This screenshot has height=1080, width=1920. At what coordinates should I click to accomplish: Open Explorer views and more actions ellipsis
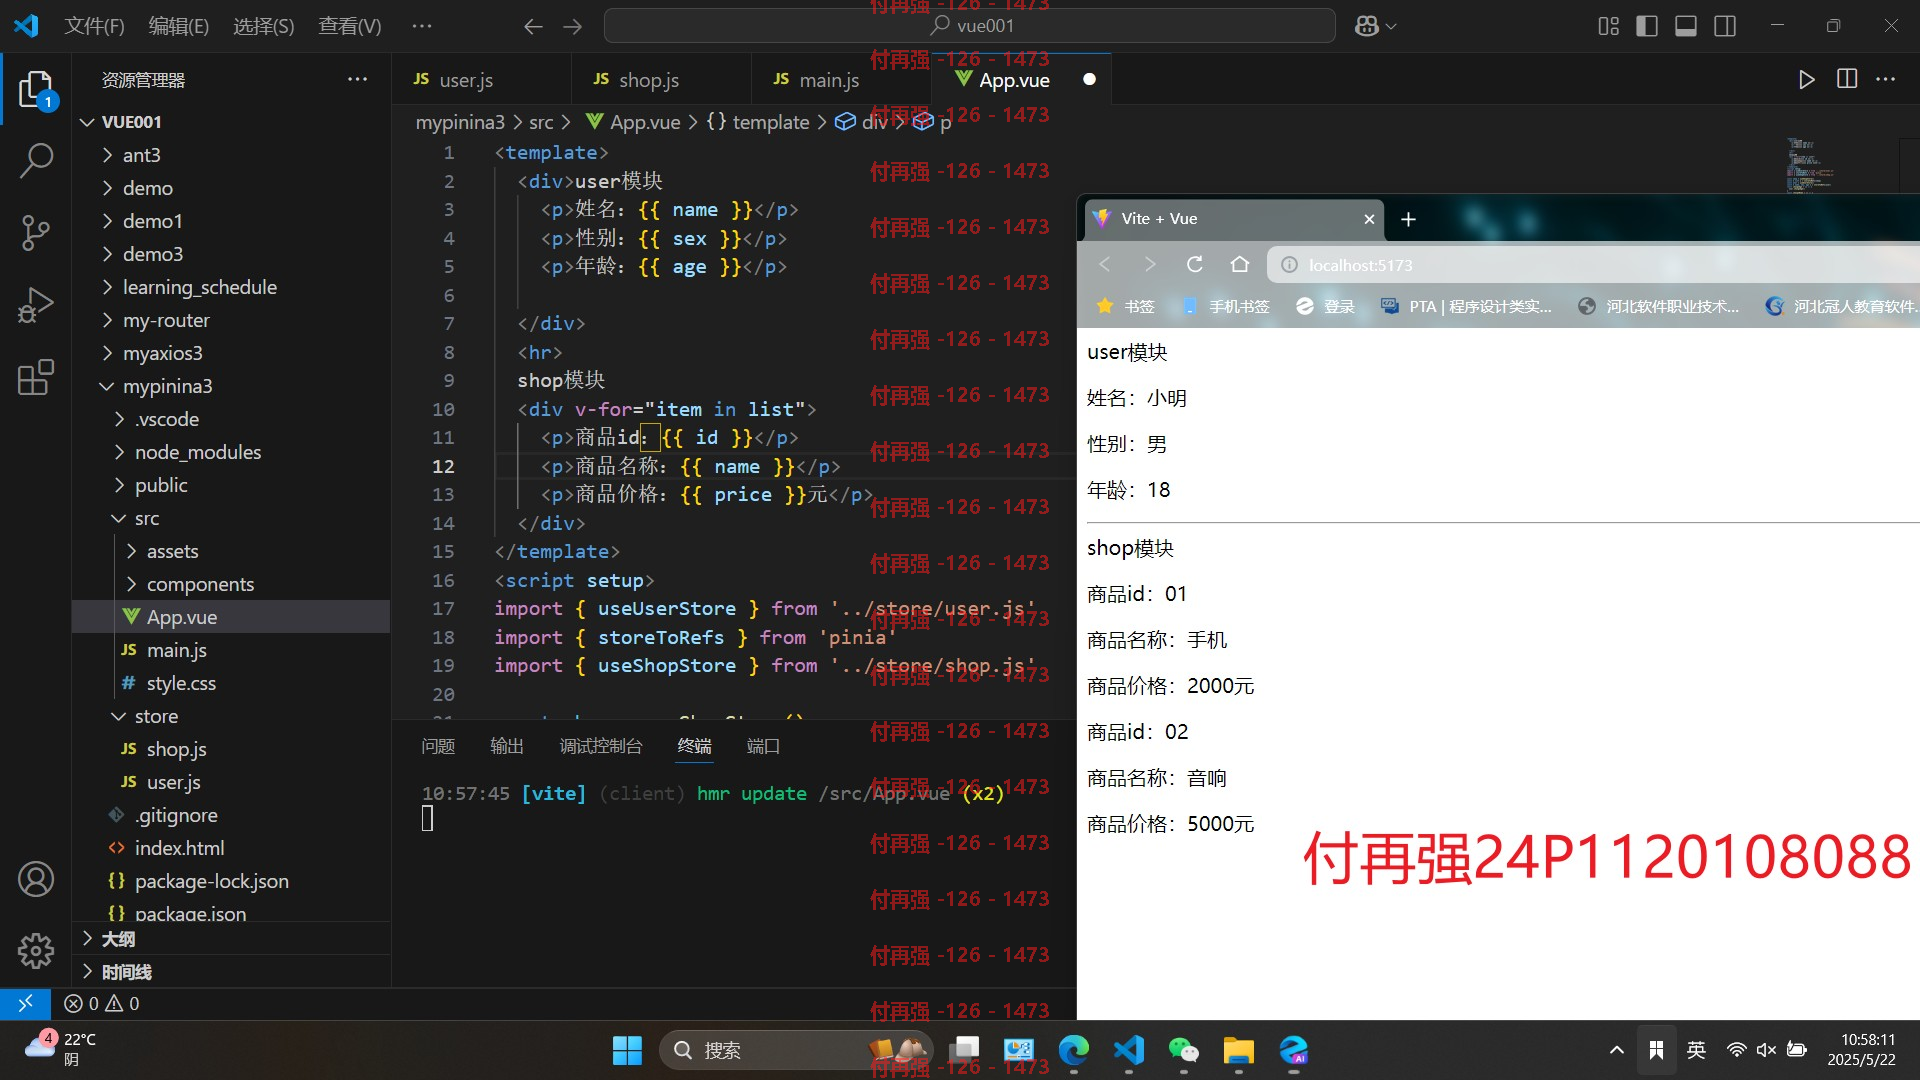click(357, 79)
